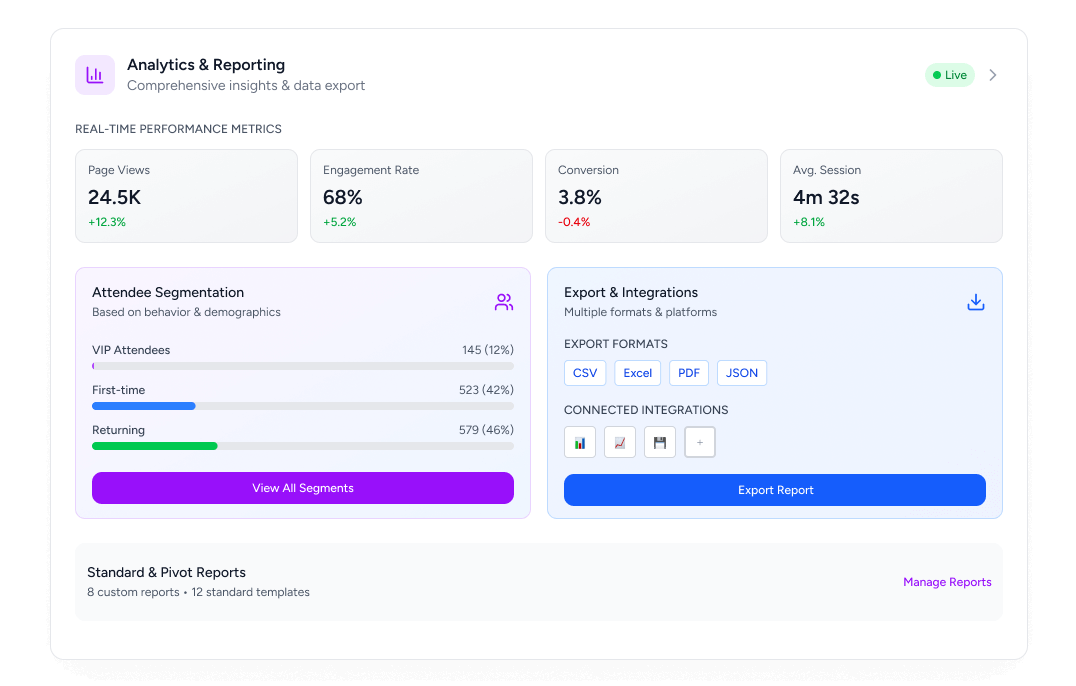Open the line chart integration icon

[620, 442]
